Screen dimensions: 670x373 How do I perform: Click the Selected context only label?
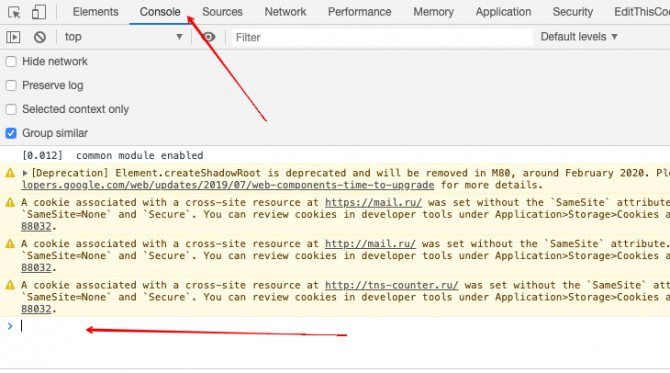pos(75,109)
